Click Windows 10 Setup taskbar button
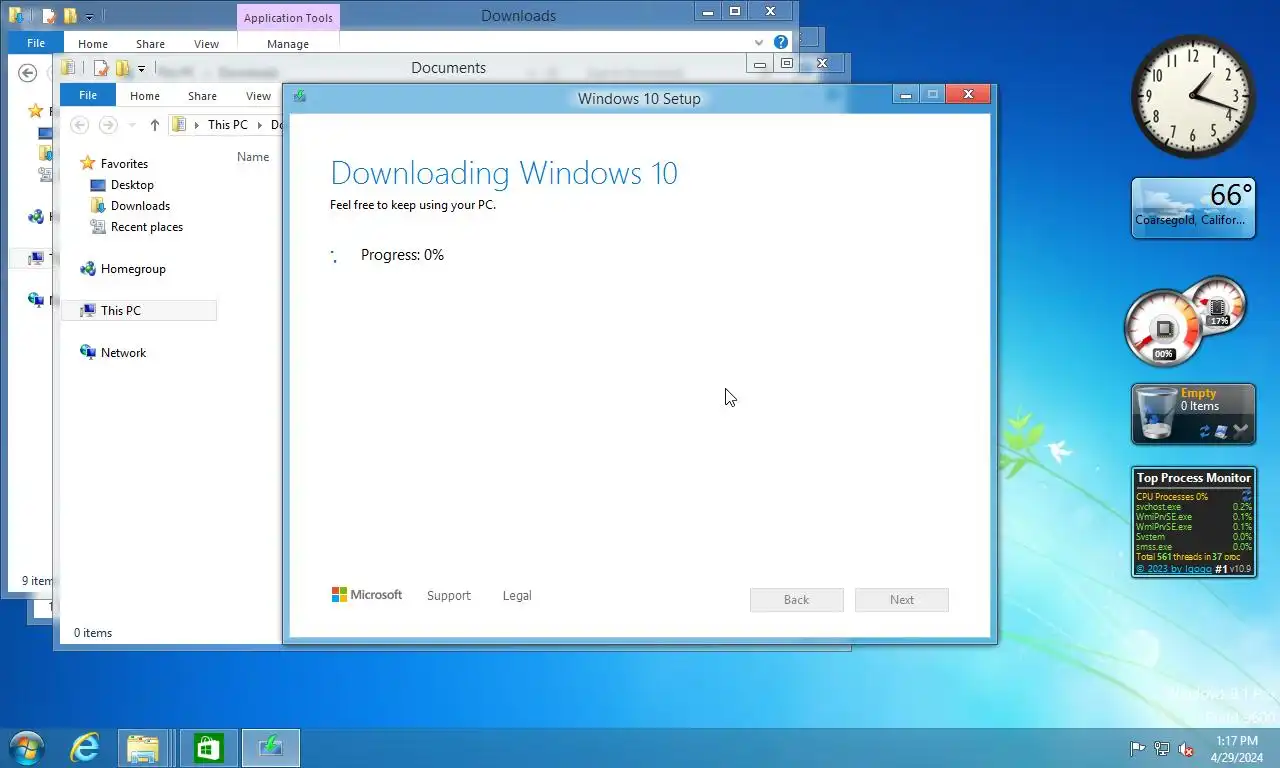 271,748
